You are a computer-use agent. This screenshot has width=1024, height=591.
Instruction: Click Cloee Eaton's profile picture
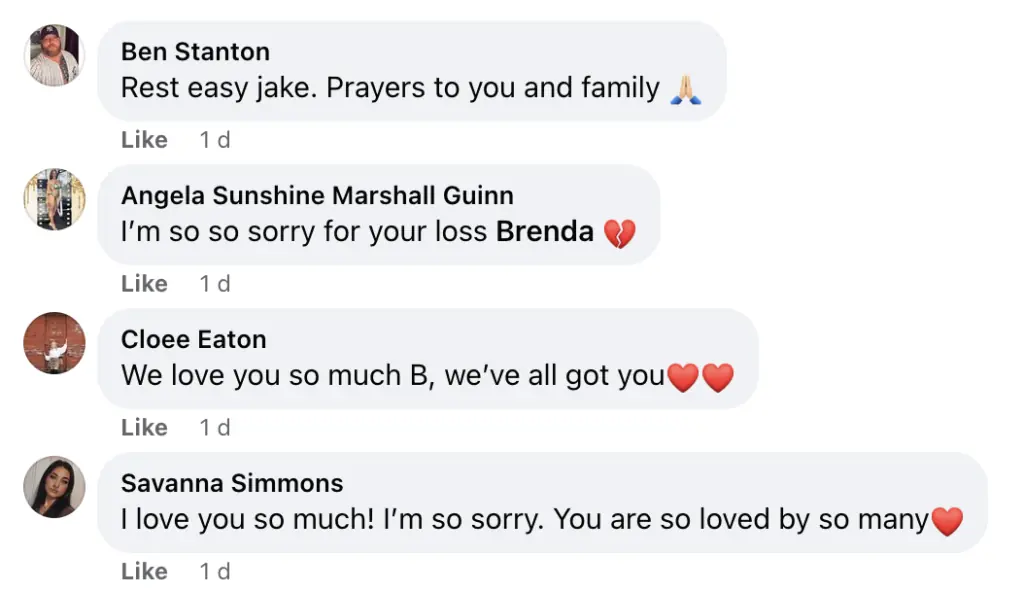point(53,342)
